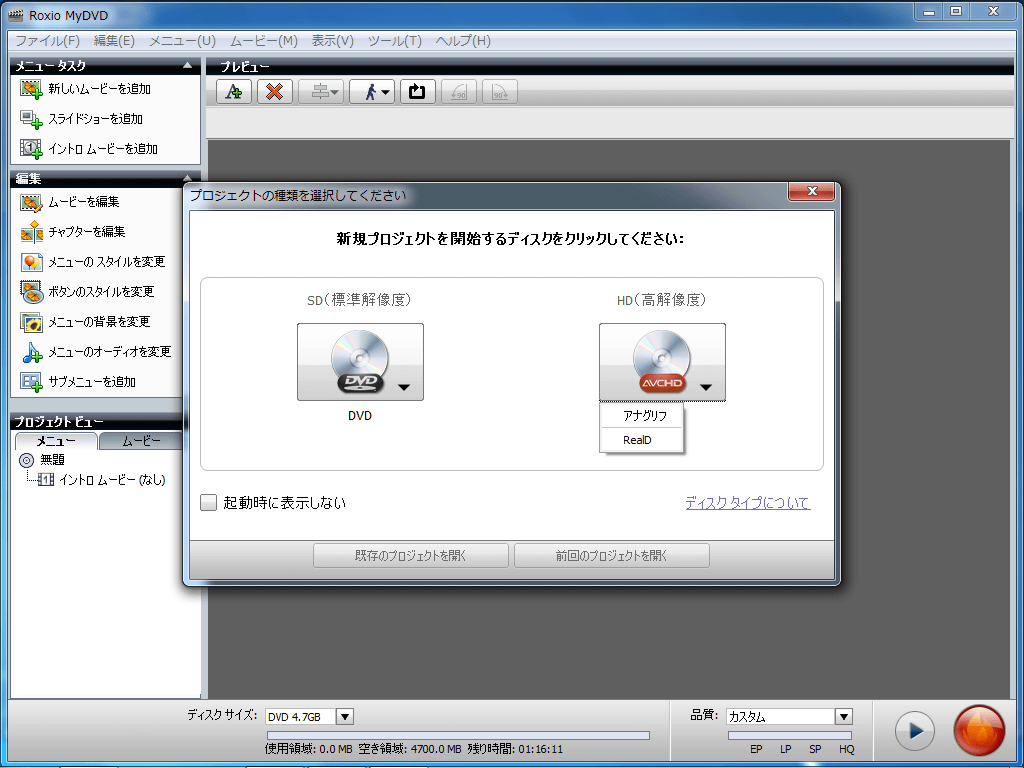The image size is (1024, 768).
Task: Open the walking figure animation dropdown
Action: click(372, 92)
